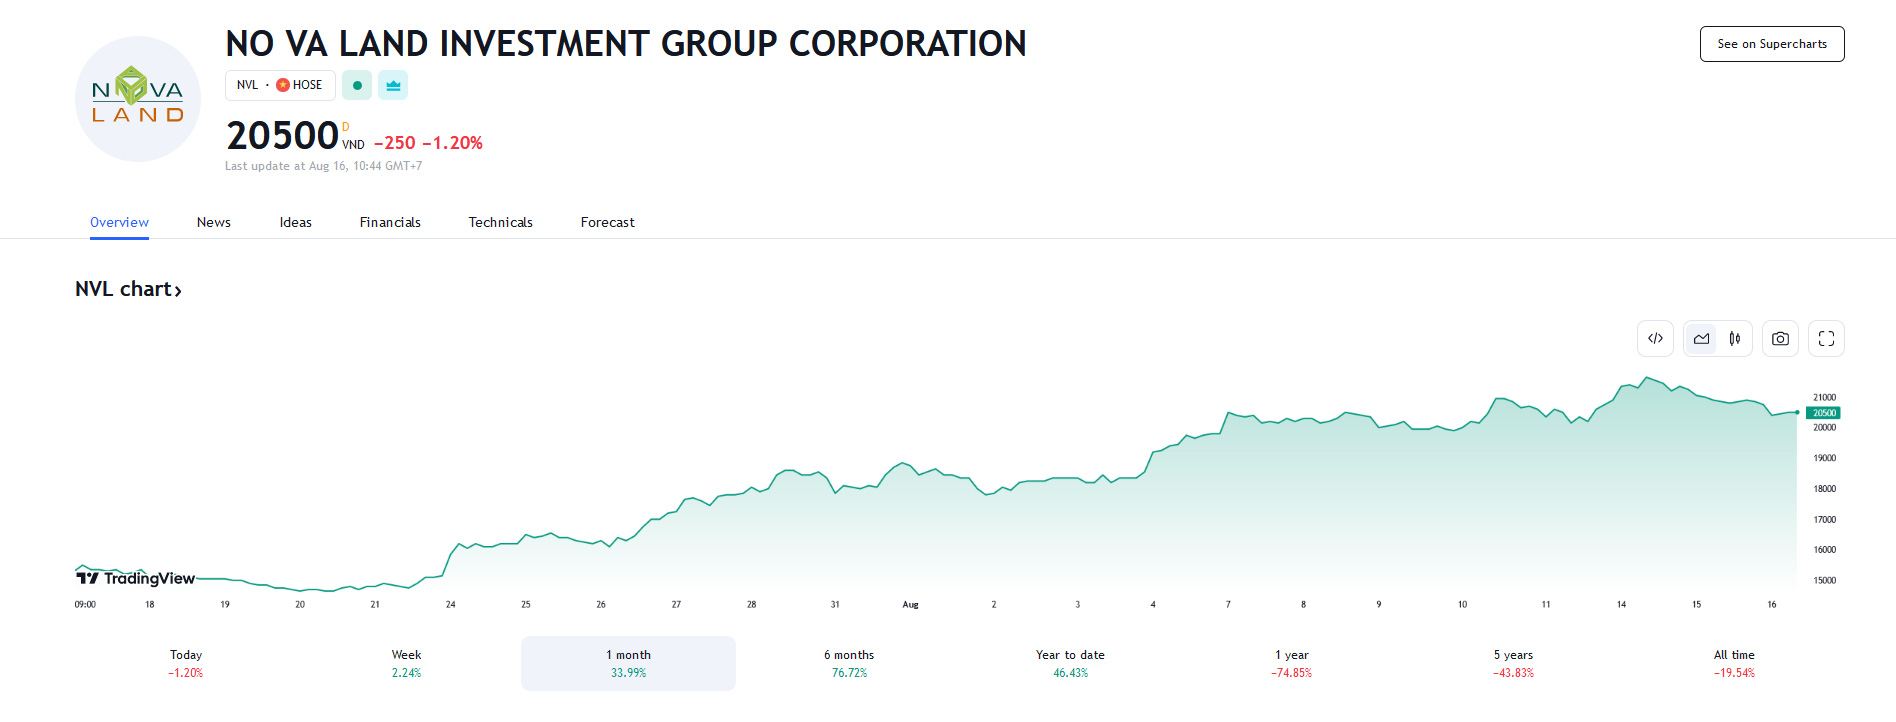Open the Forecast tab

click(x=607, y=222)
